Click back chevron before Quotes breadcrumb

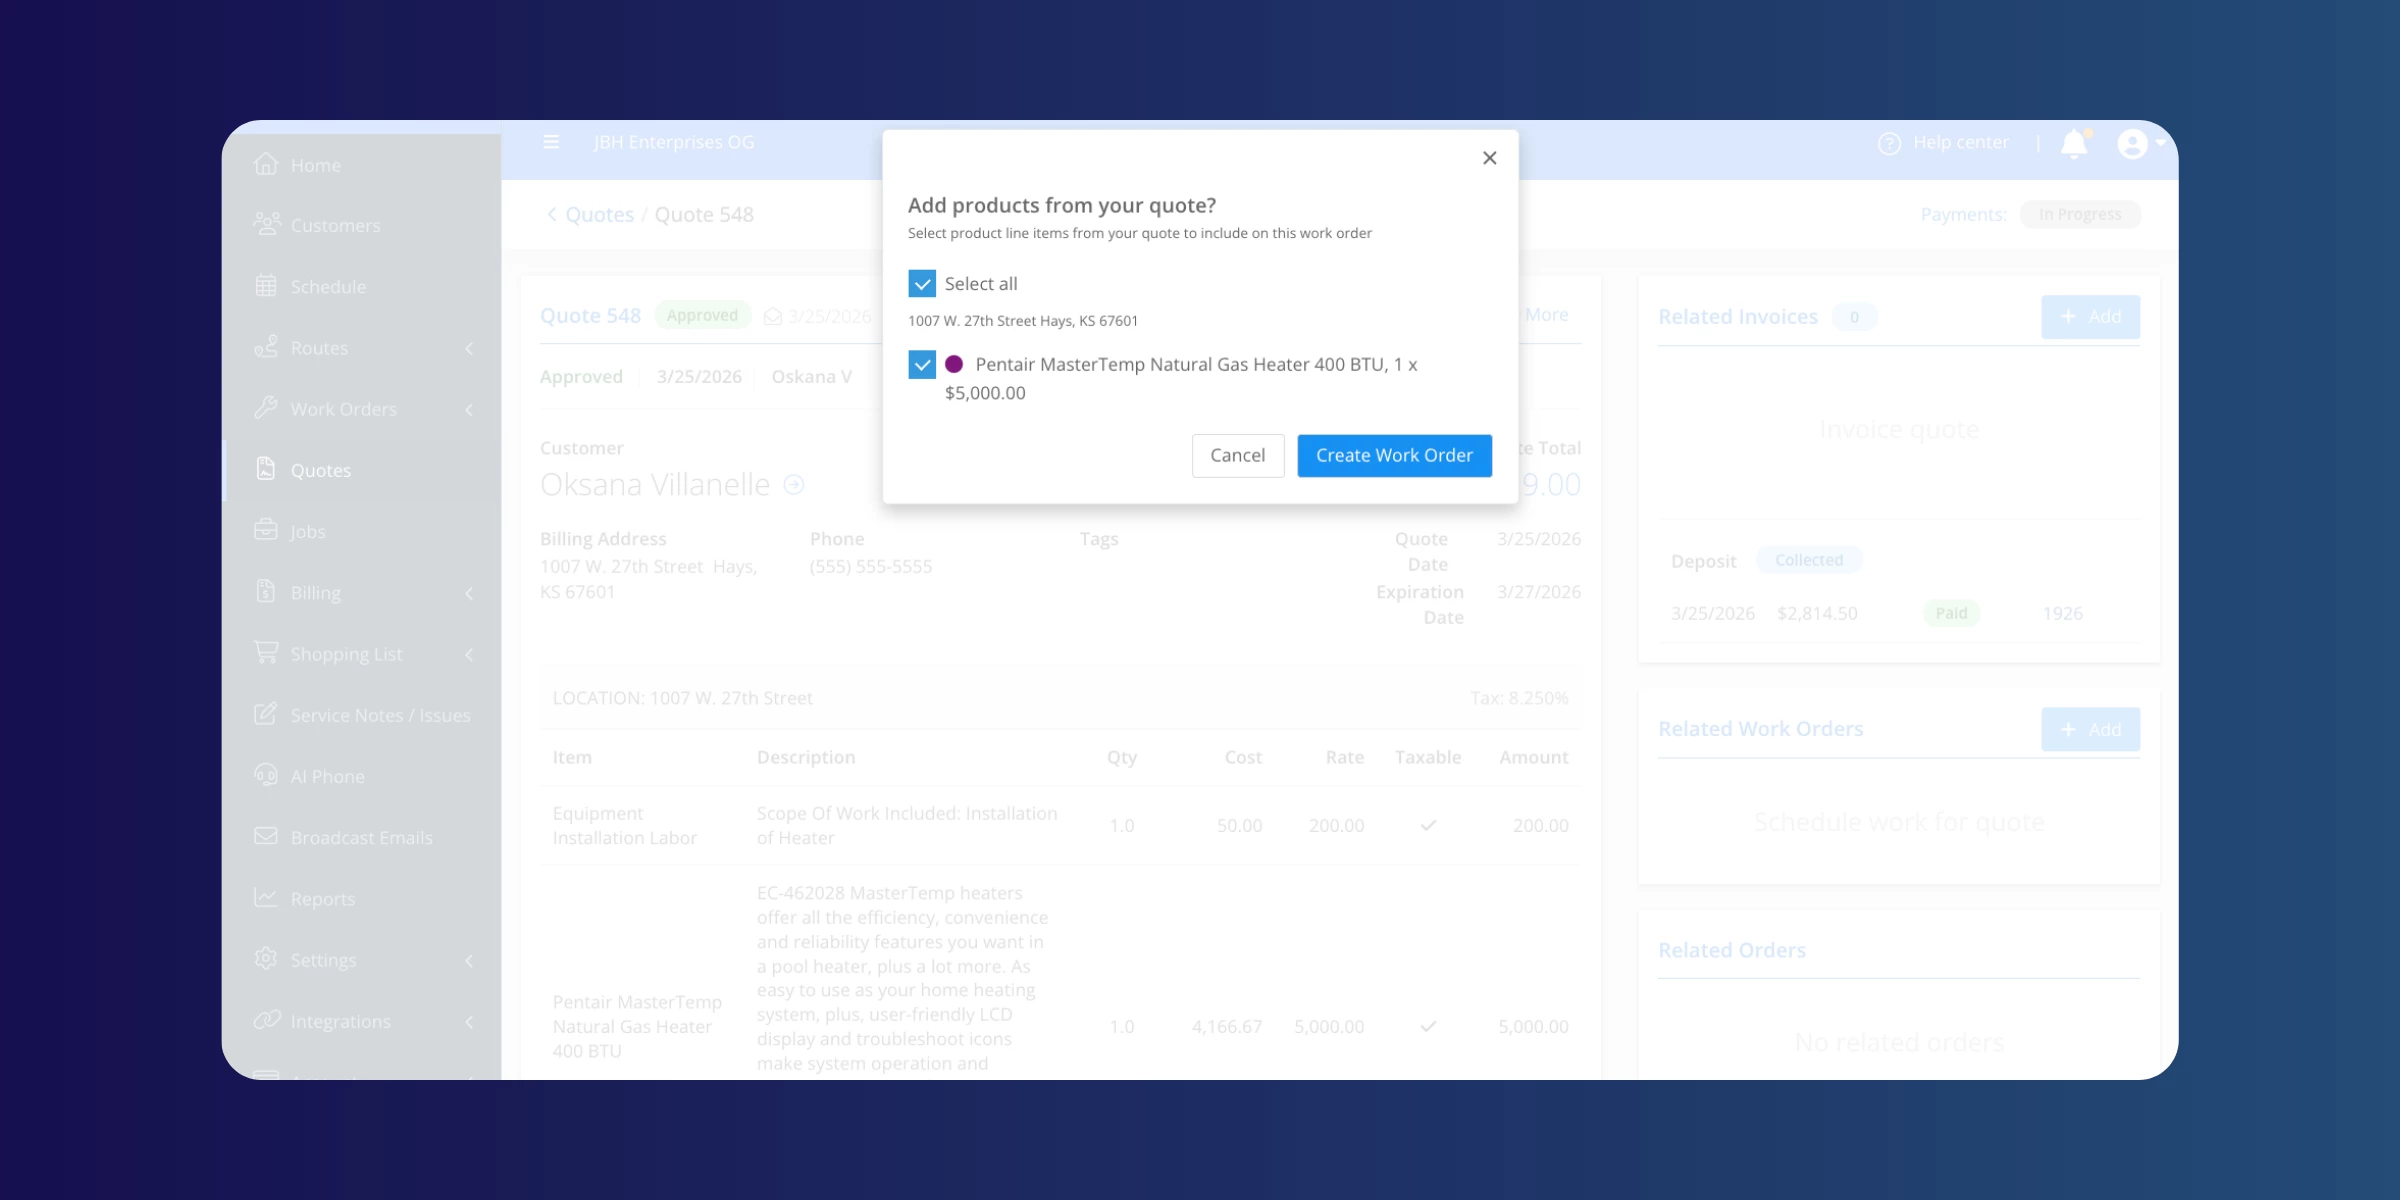[552, 215]
